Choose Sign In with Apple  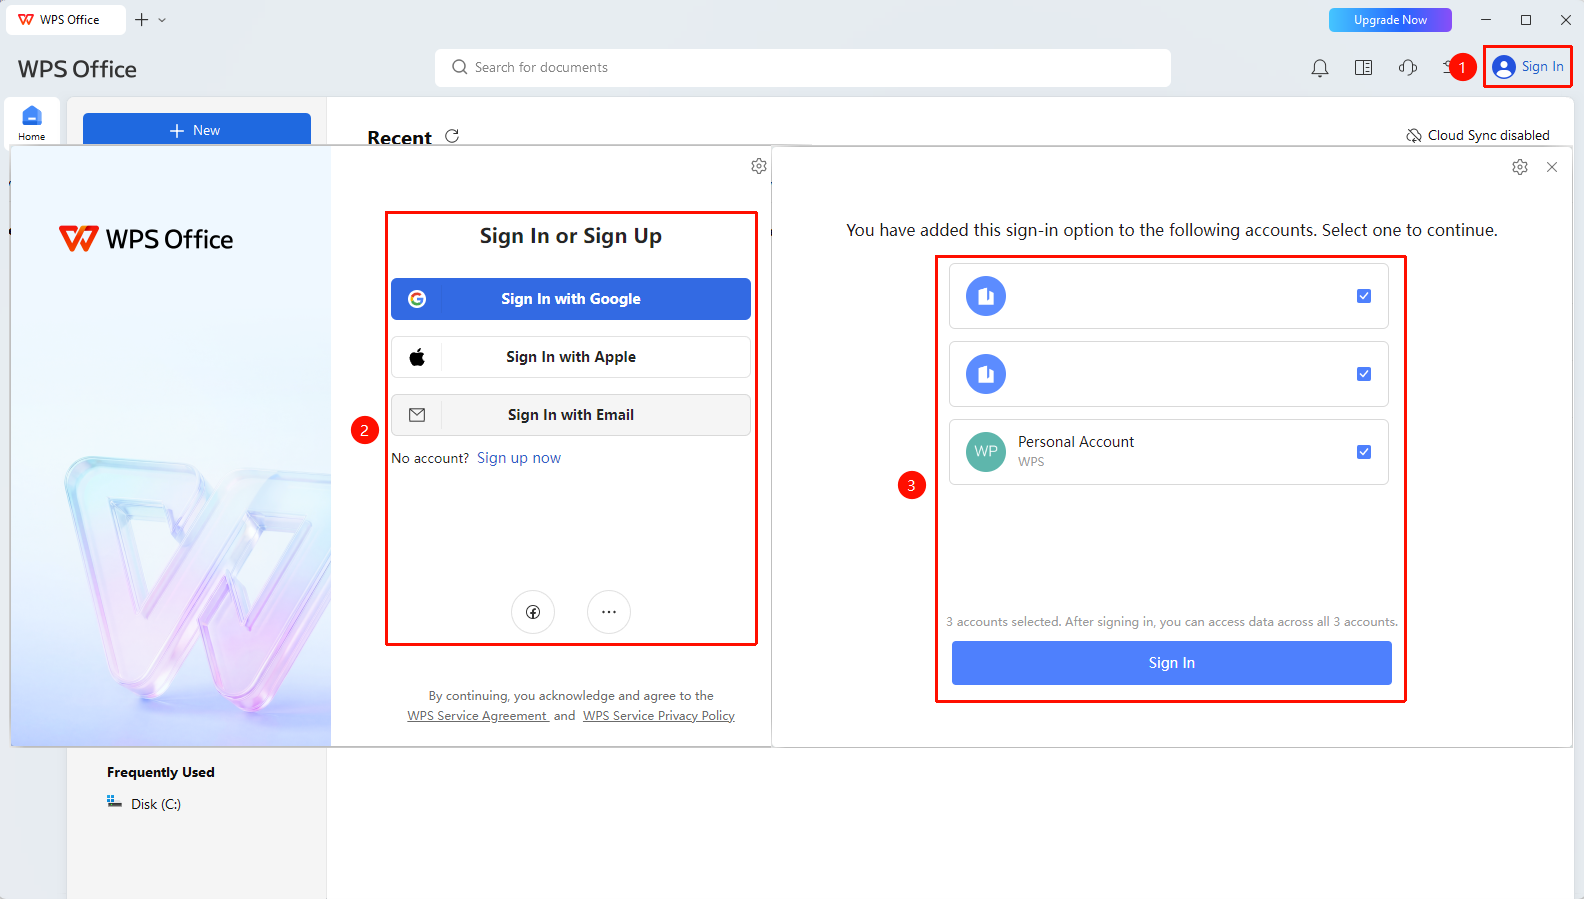point(571,357)
